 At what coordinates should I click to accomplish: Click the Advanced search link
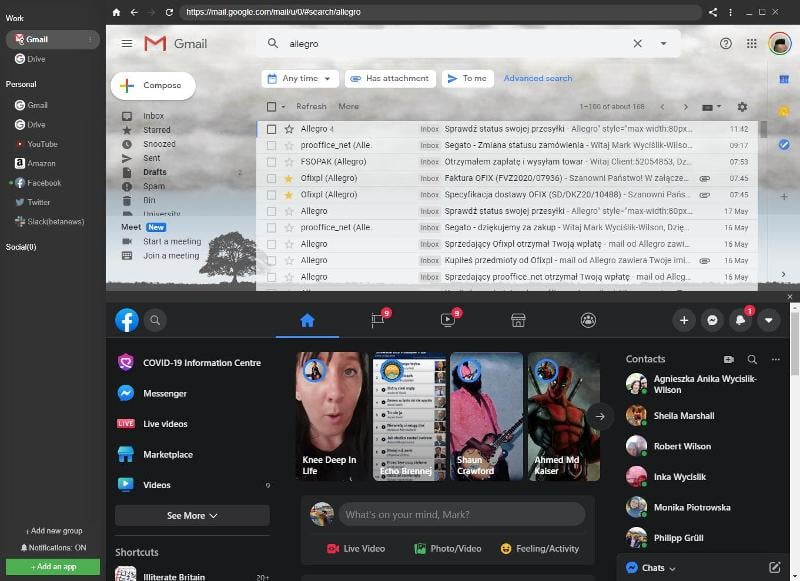pyautogui.click(x=538, y=79)
